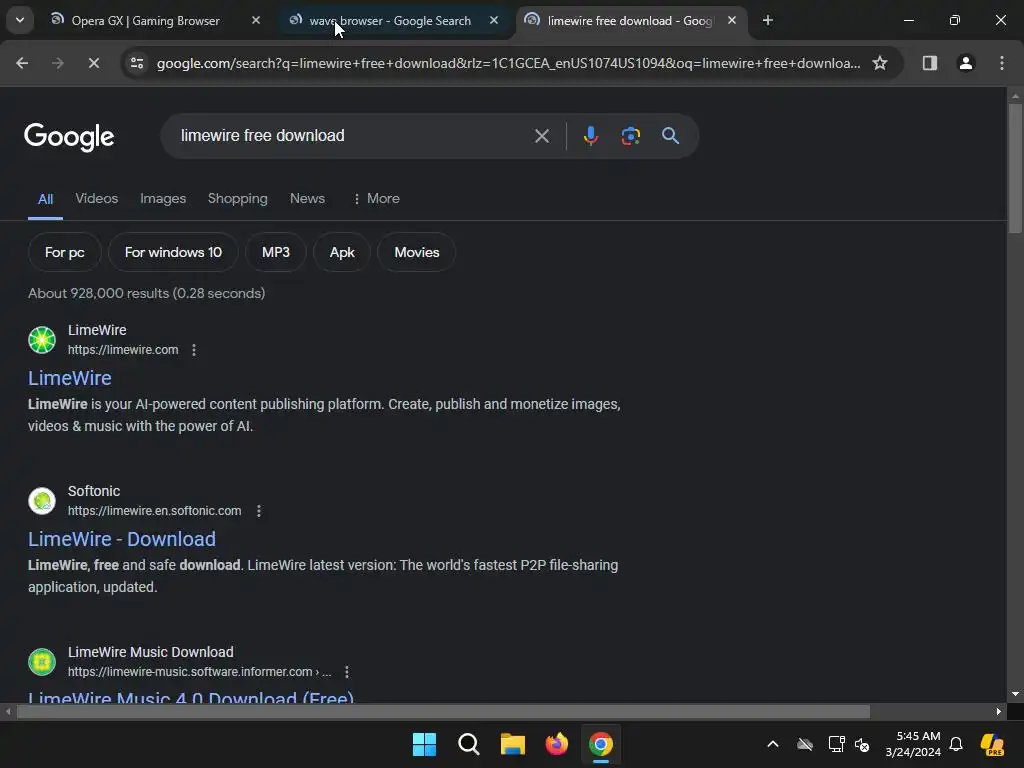Open File Explorer from taskbar
This screenshot has width=1024, height=768.
(513, 744)
